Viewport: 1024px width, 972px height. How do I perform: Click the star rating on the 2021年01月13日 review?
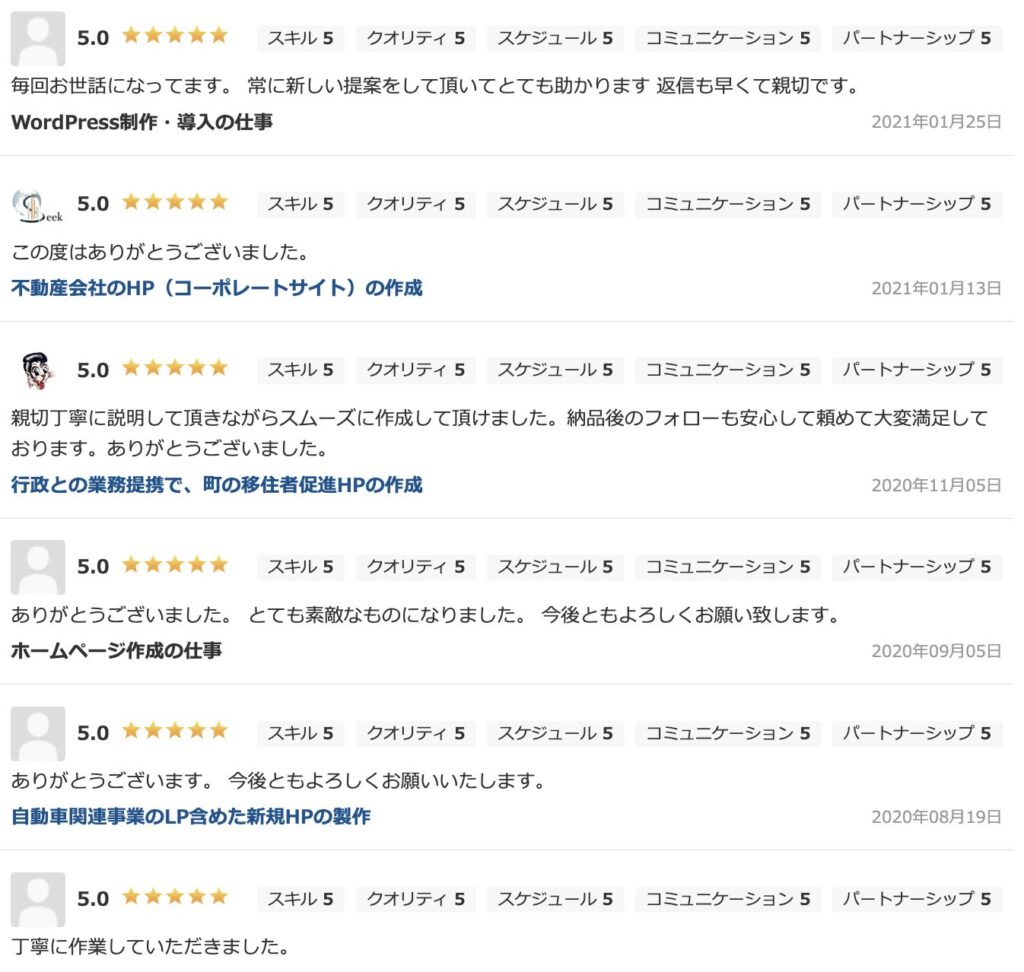point(175,202)
